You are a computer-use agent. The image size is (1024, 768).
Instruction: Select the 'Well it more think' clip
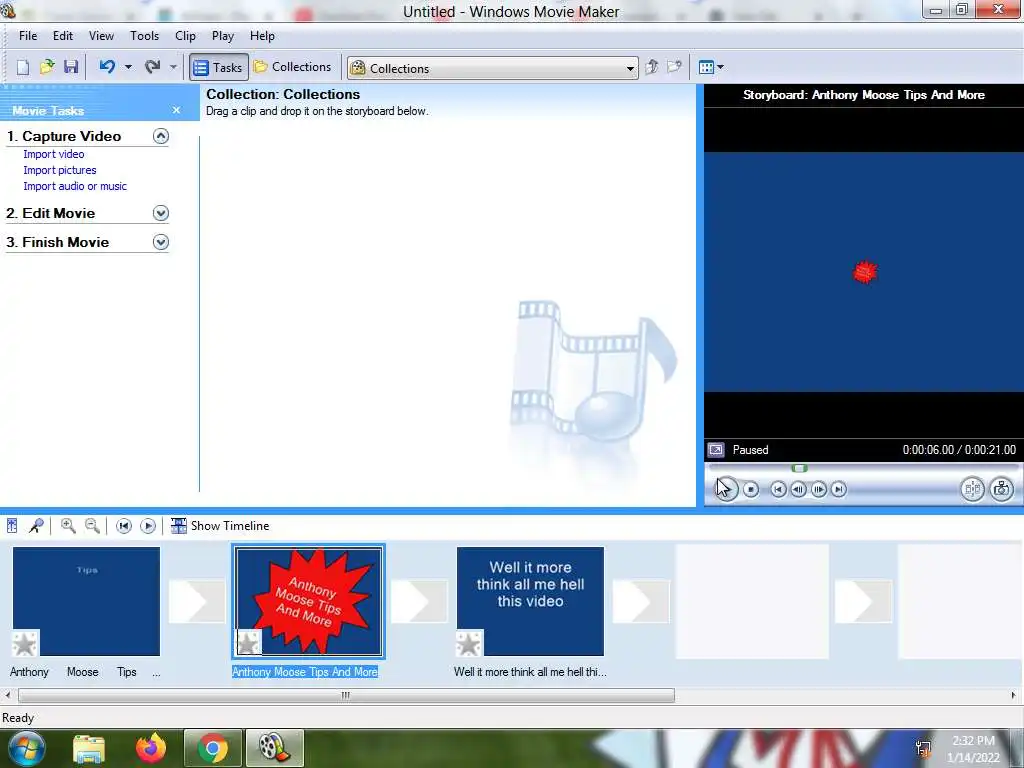(530, 601)
